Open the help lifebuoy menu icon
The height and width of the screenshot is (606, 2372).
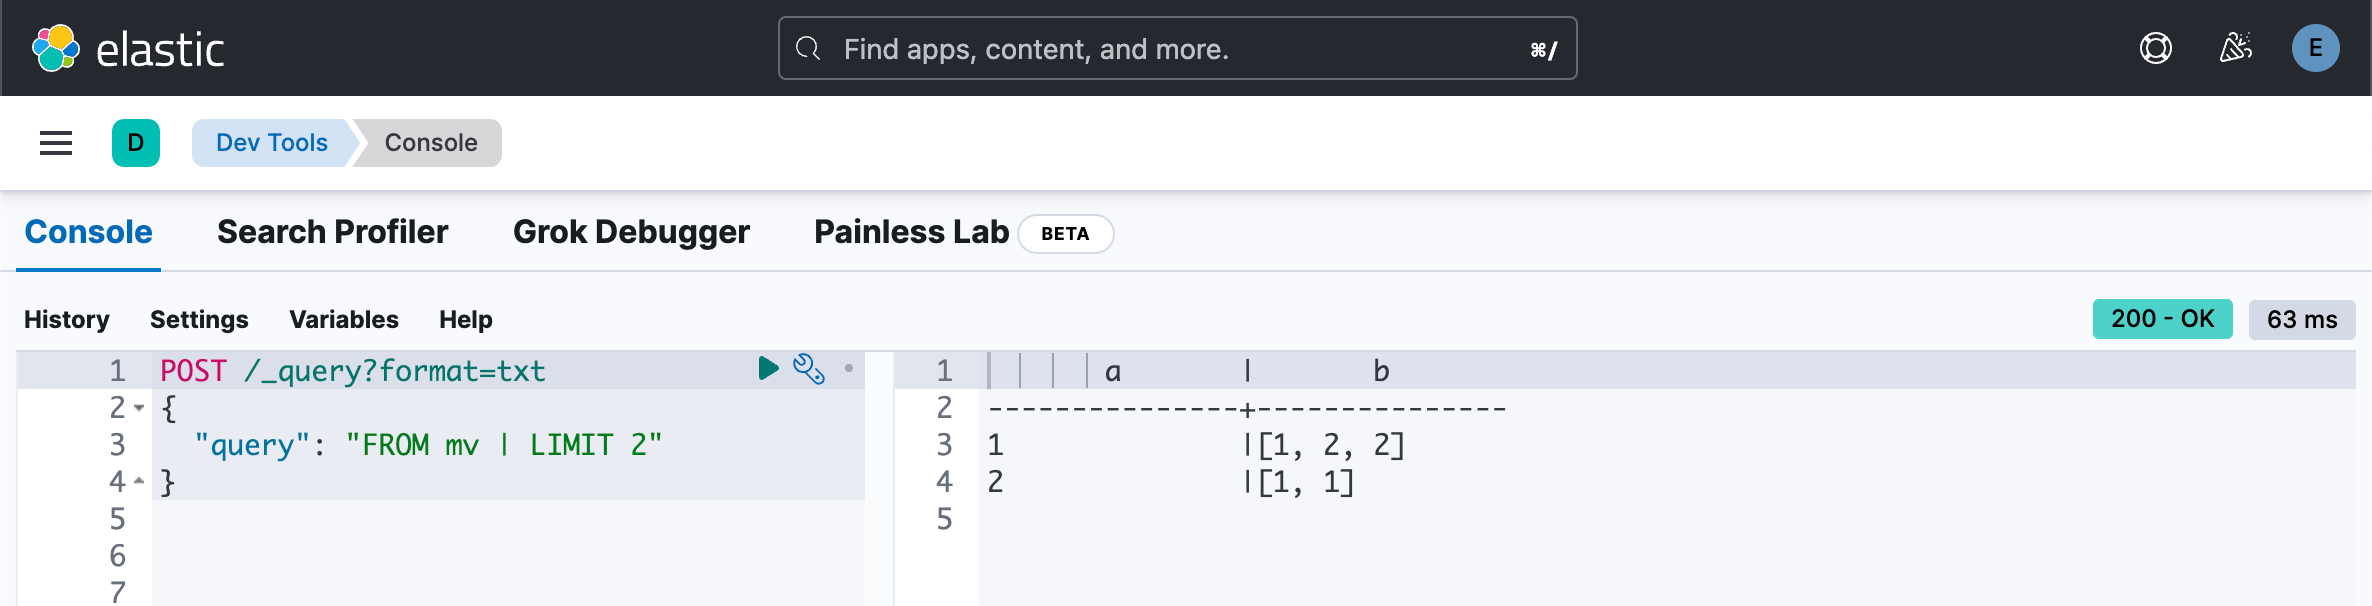[2155, 48]
